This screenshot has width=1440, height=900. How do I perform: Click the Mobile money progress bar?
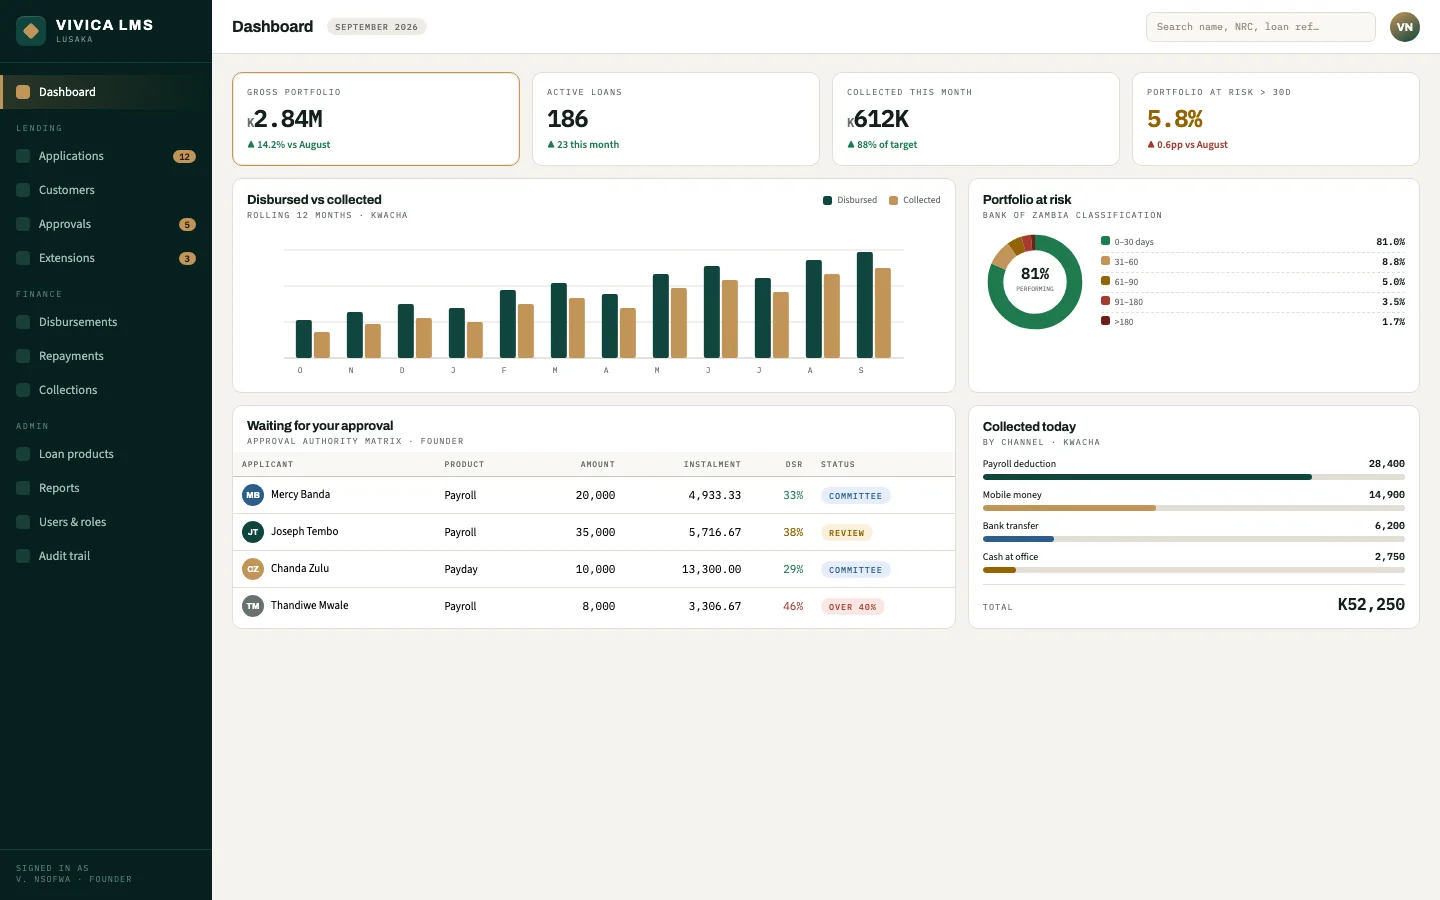[1193, 508]
